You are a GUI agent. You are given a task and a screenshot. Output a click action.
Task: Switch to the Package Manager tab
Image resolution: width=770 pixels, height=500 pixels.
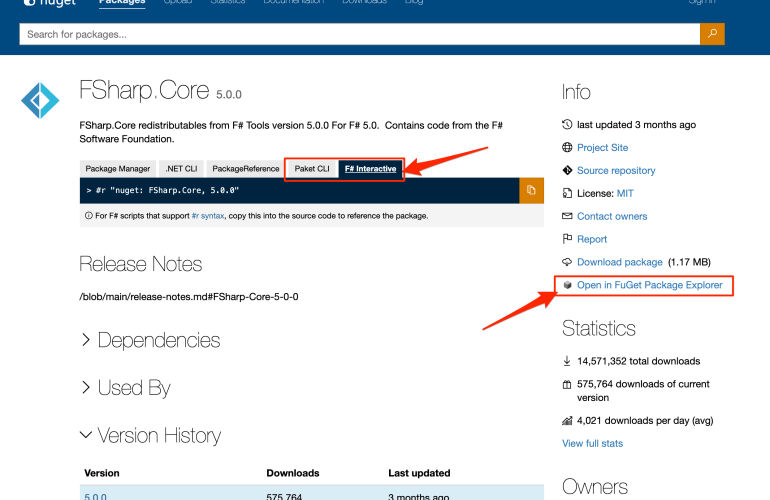[x=118, y=169]
